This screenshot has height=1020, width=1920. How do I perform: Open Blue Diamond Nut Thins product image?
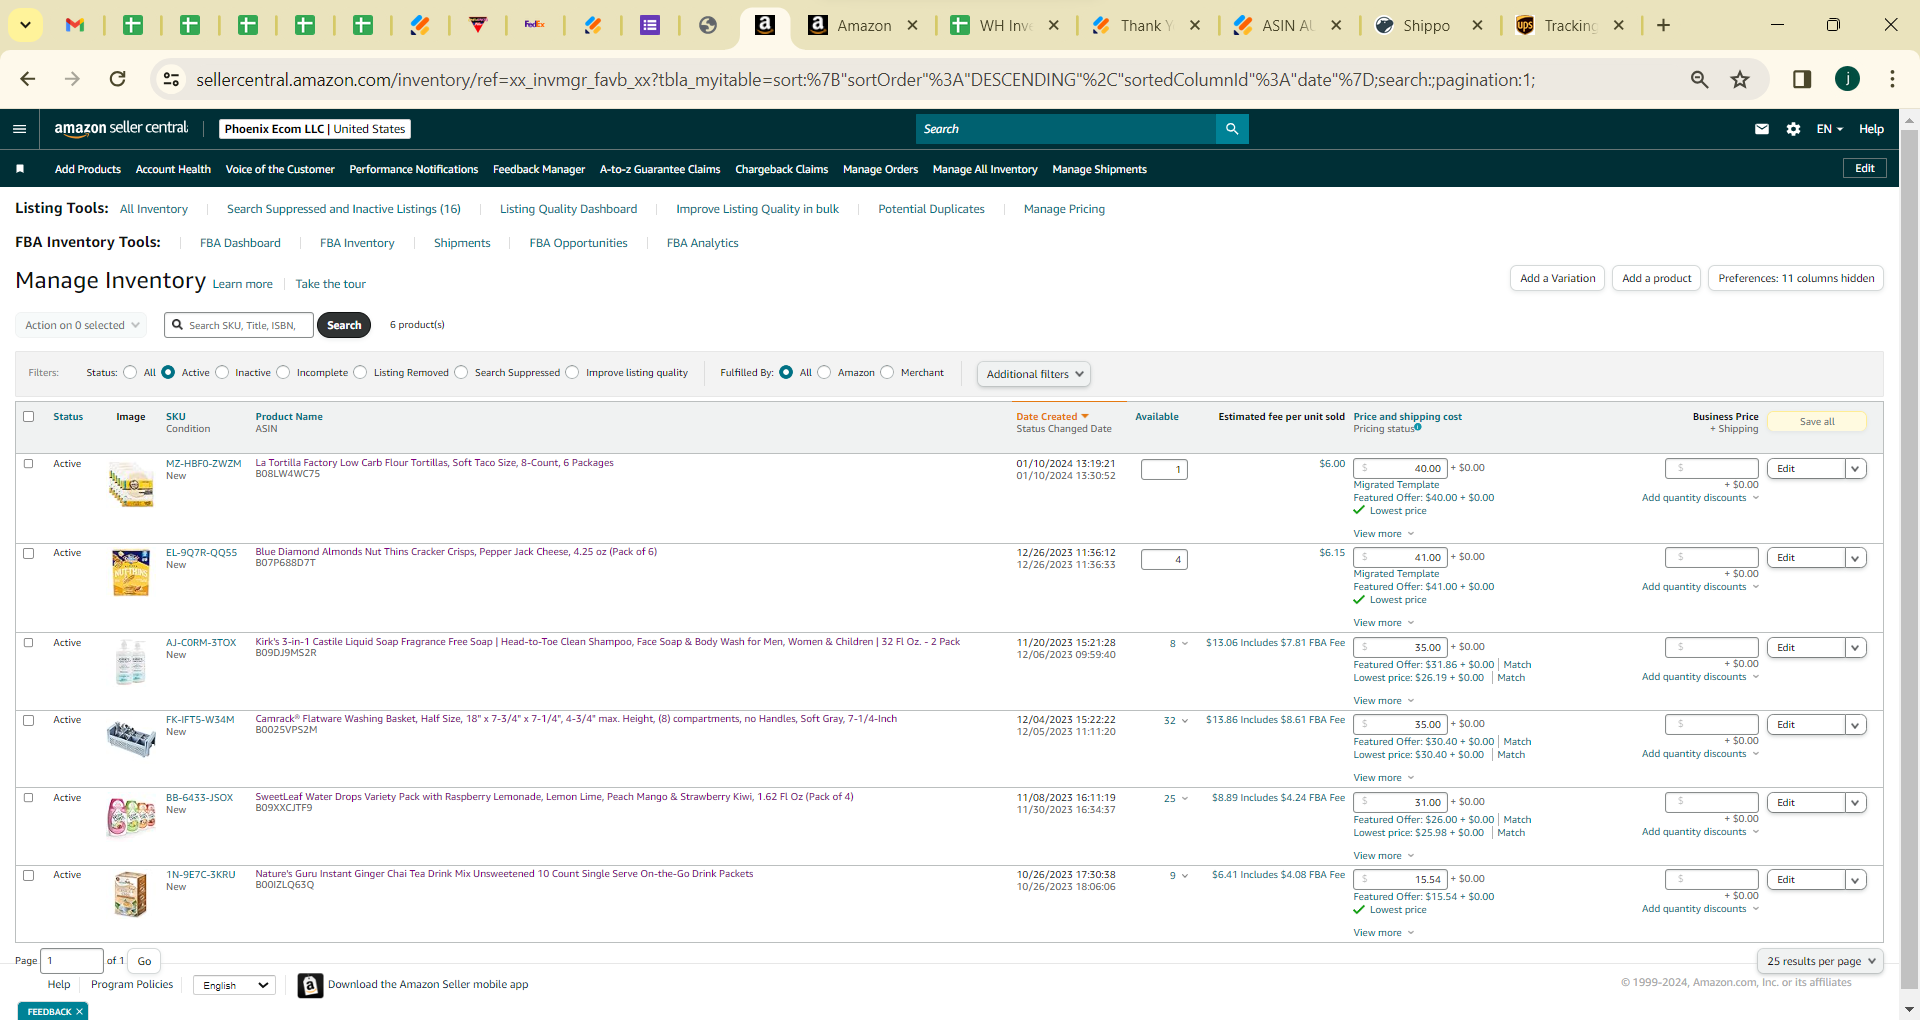(131, 573)
